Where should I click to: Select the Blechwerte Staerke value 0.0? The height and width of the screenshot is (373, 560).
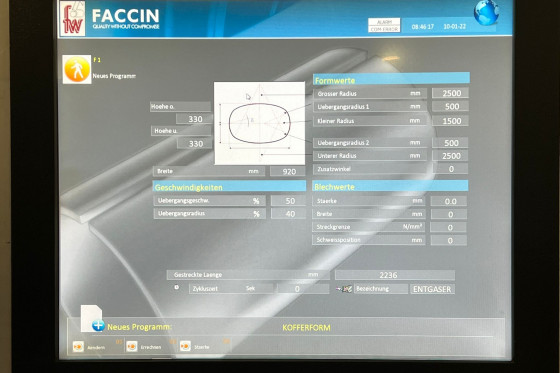[449, 201]
